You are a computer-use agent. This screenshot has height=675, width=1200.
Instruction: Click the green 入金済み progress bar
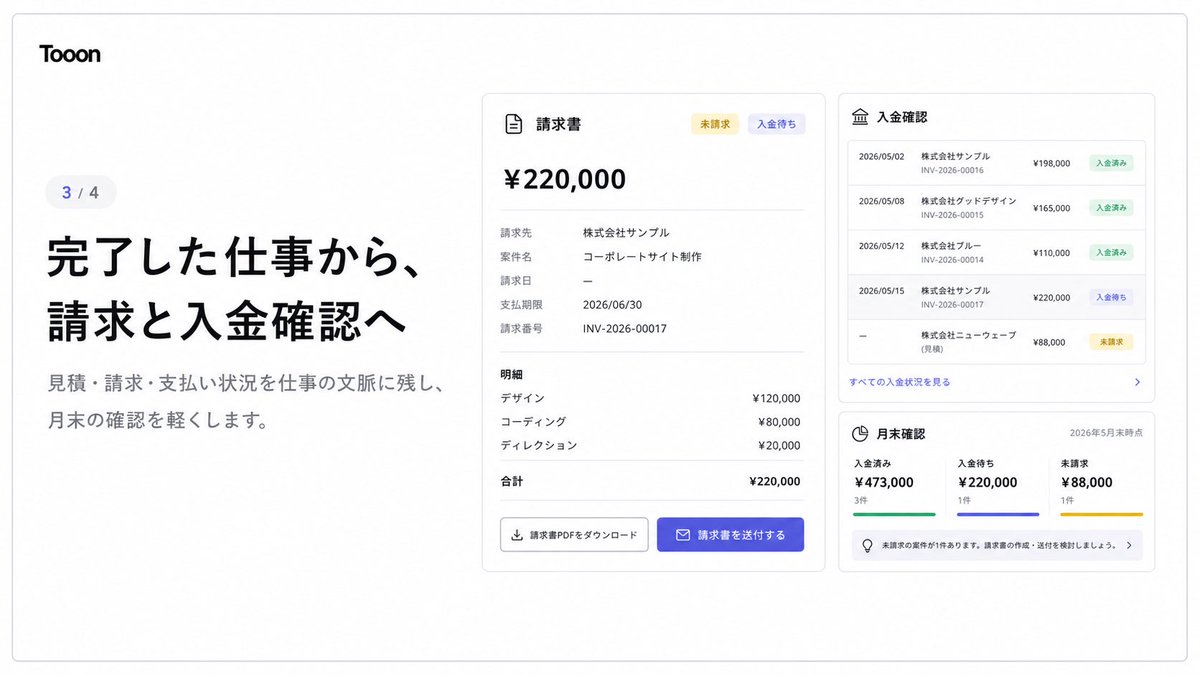(894, 514)
